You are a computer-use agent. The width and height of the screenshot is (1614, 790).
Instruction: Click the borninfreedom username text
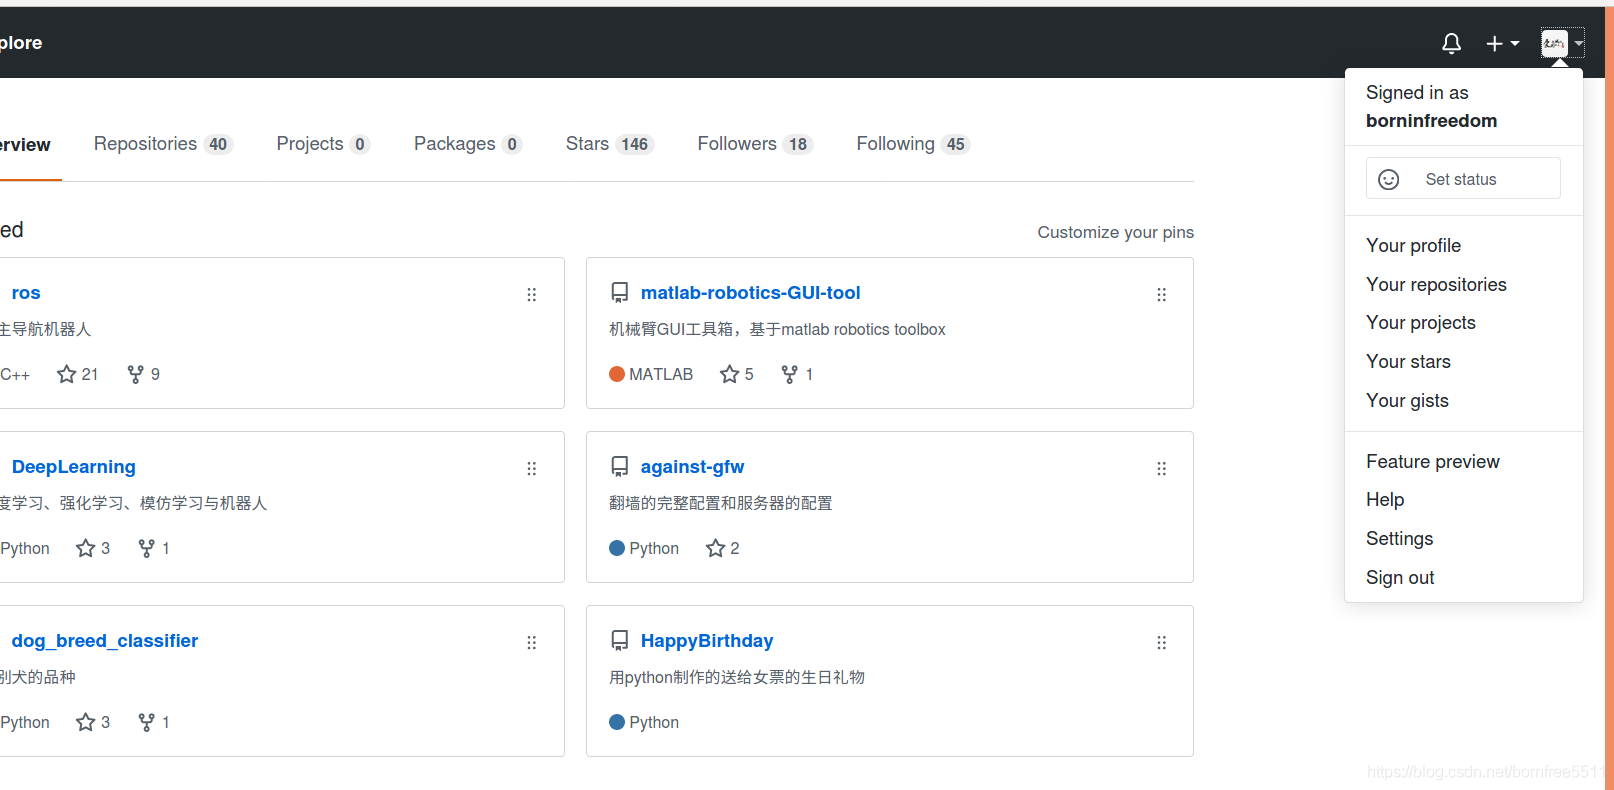point(1431,121)
